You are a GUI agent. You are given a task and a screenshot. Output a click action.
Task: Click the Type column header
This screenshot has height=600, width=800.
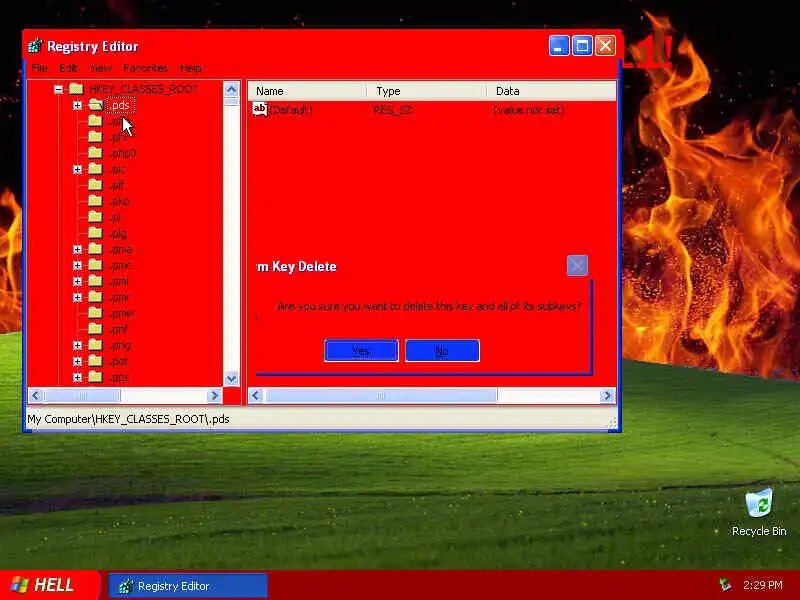(426, 91)
